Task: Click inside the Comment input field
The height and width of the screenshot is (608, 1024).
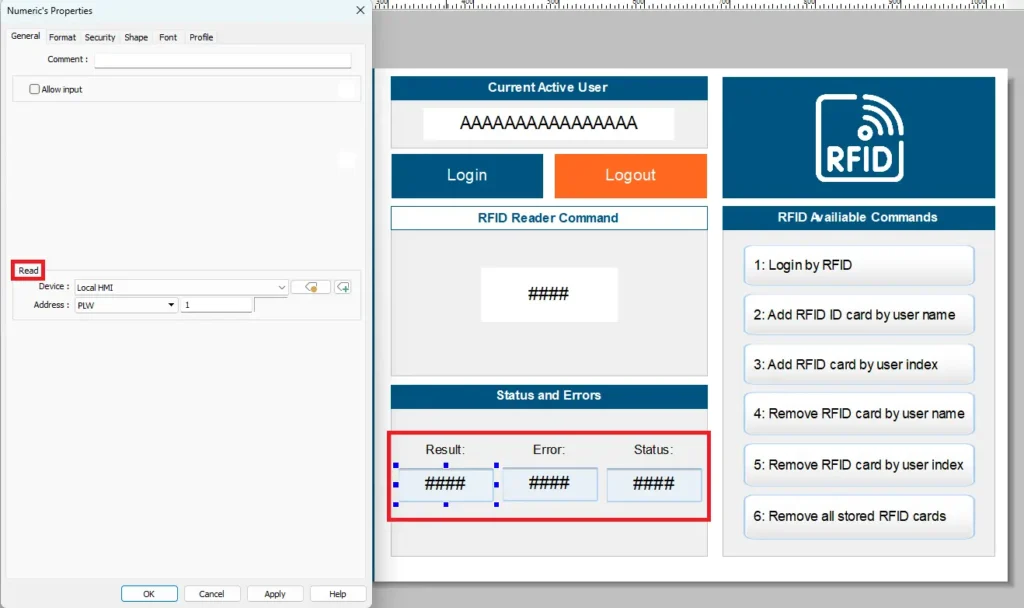Action: [222, 59]
